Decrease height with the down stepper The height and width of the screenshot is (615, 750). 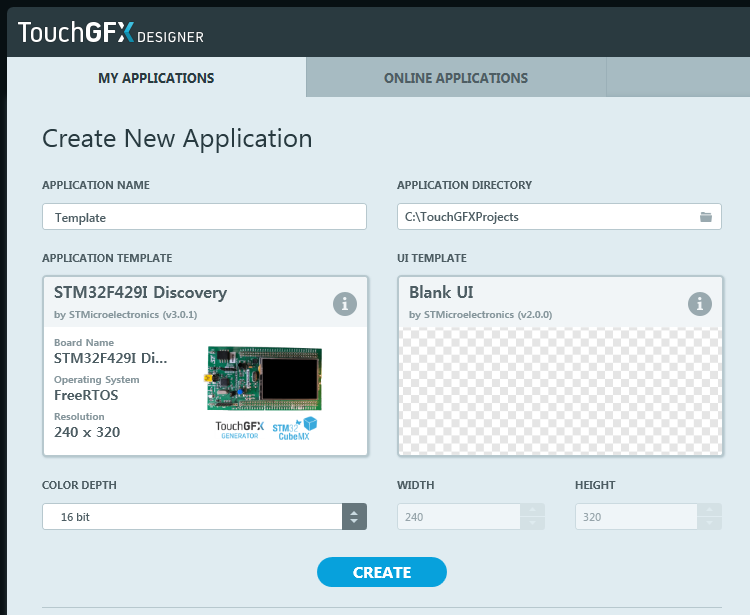pos(709,523)
